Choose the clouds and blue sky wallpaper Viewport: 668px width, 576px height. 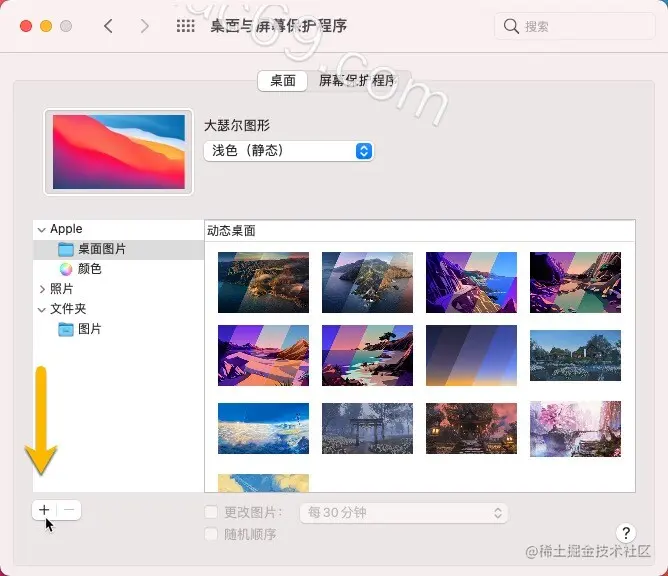pos(263,428)
